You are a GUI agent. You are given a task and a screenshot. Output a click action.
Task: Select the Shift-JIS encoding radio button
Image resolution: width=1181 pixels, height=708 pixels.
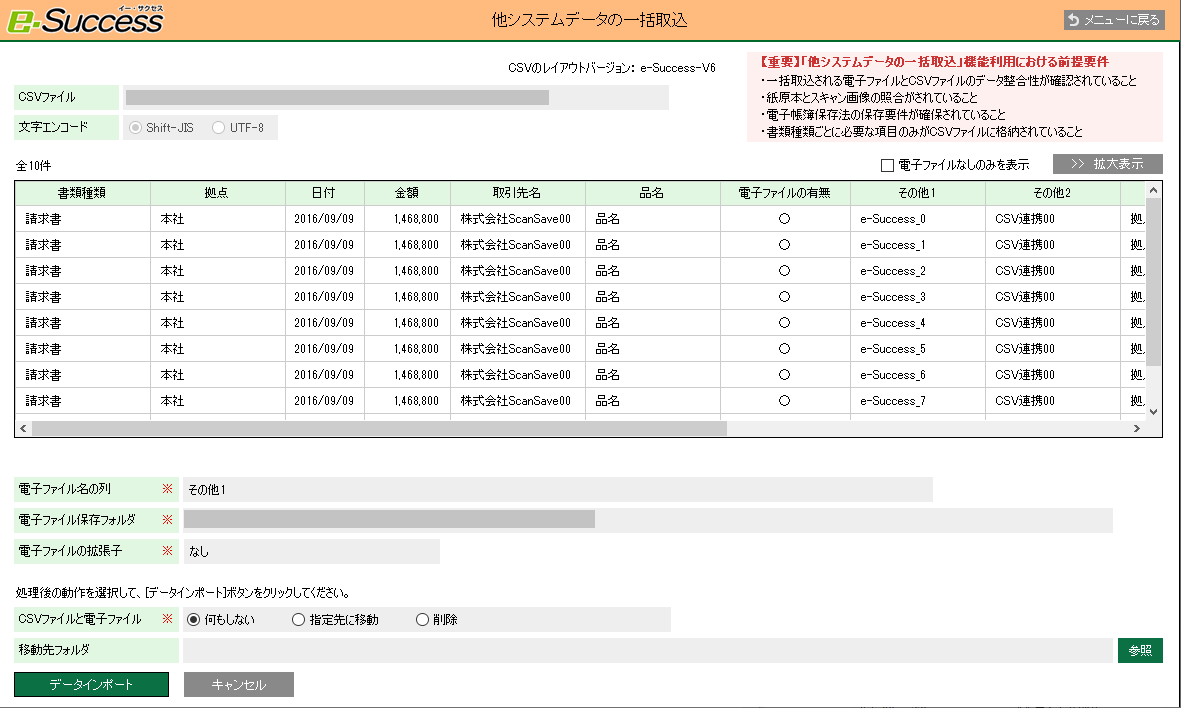click(x=136, y=128)
